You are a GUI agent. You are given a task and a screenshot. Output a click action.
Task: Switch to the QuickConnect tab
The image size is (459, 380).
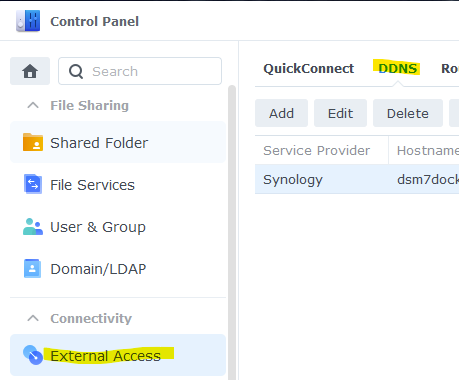[308, 69]
